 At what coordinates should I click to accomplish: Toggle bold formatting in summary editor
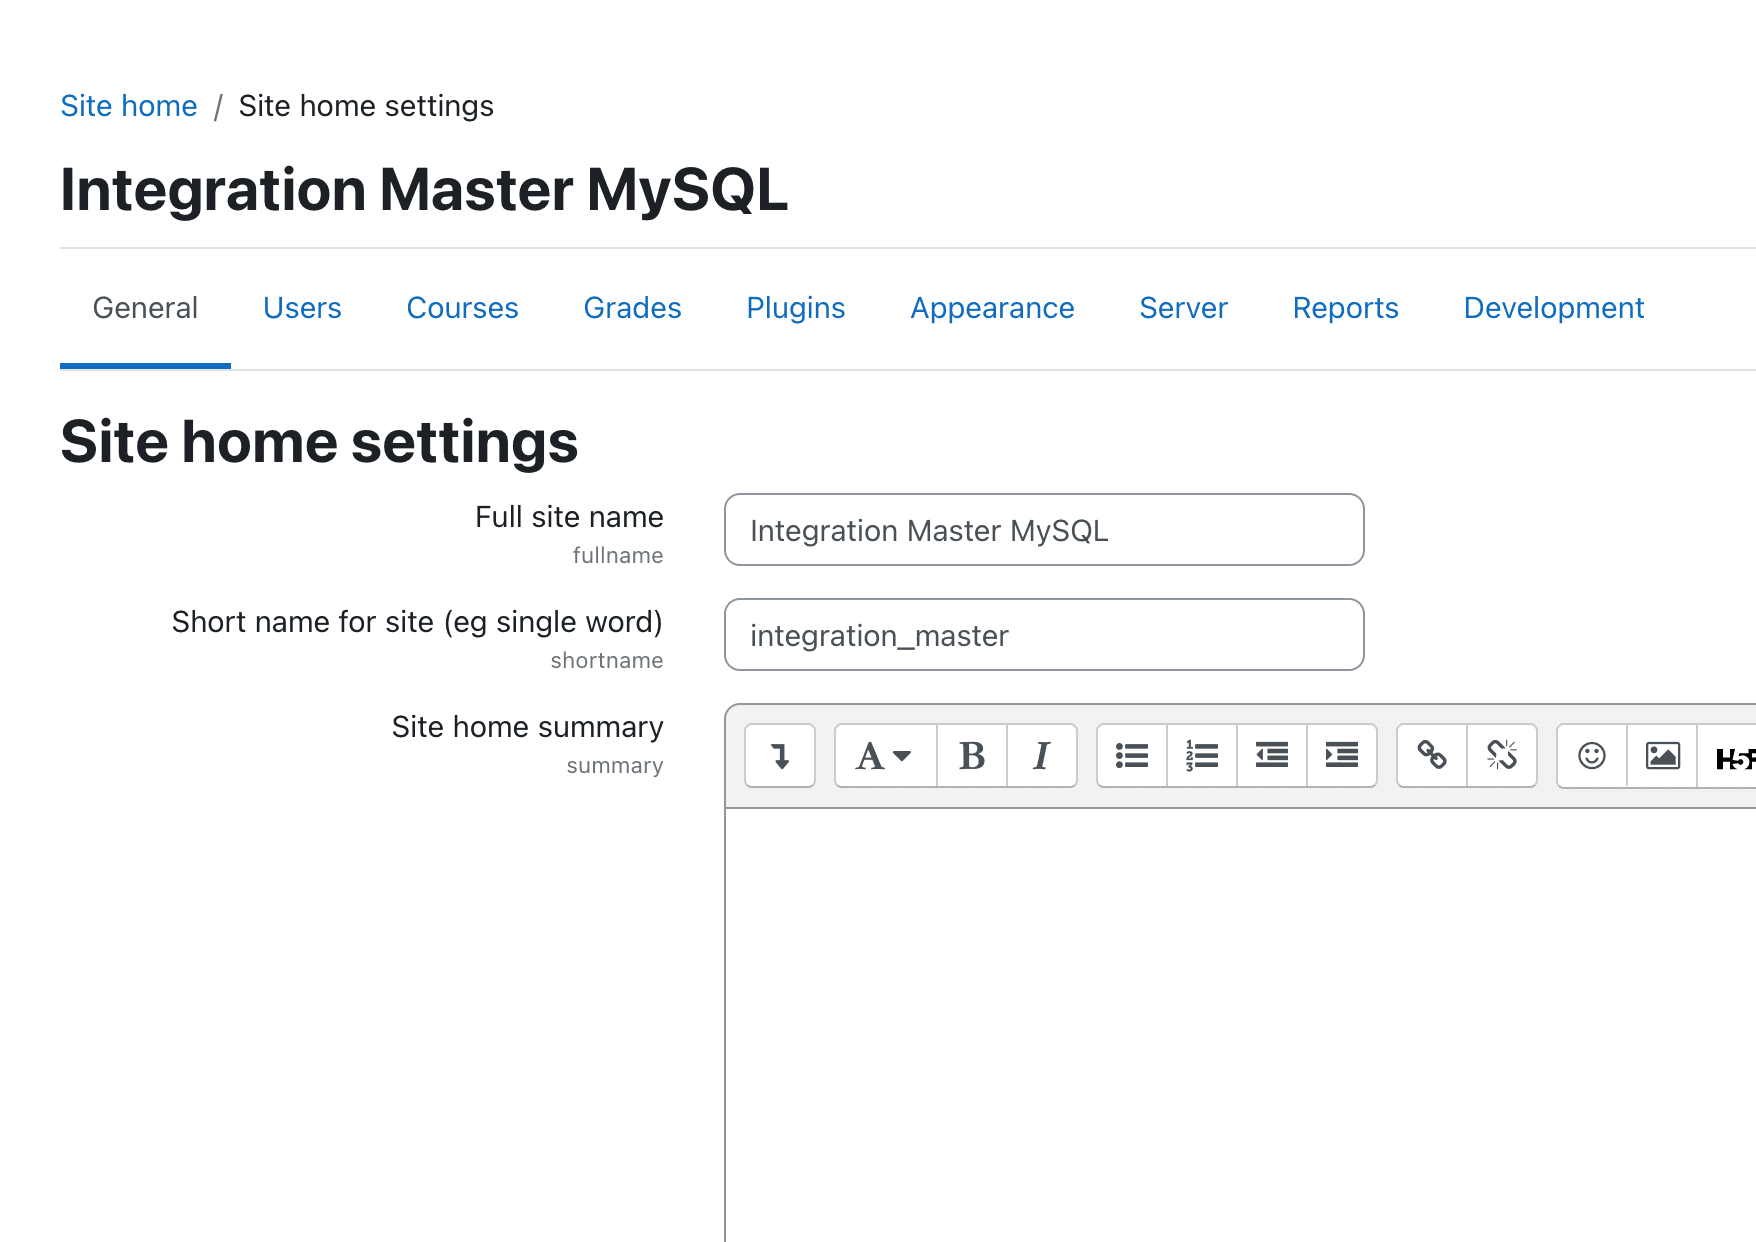pyautogui.click(x=972, y=756)
